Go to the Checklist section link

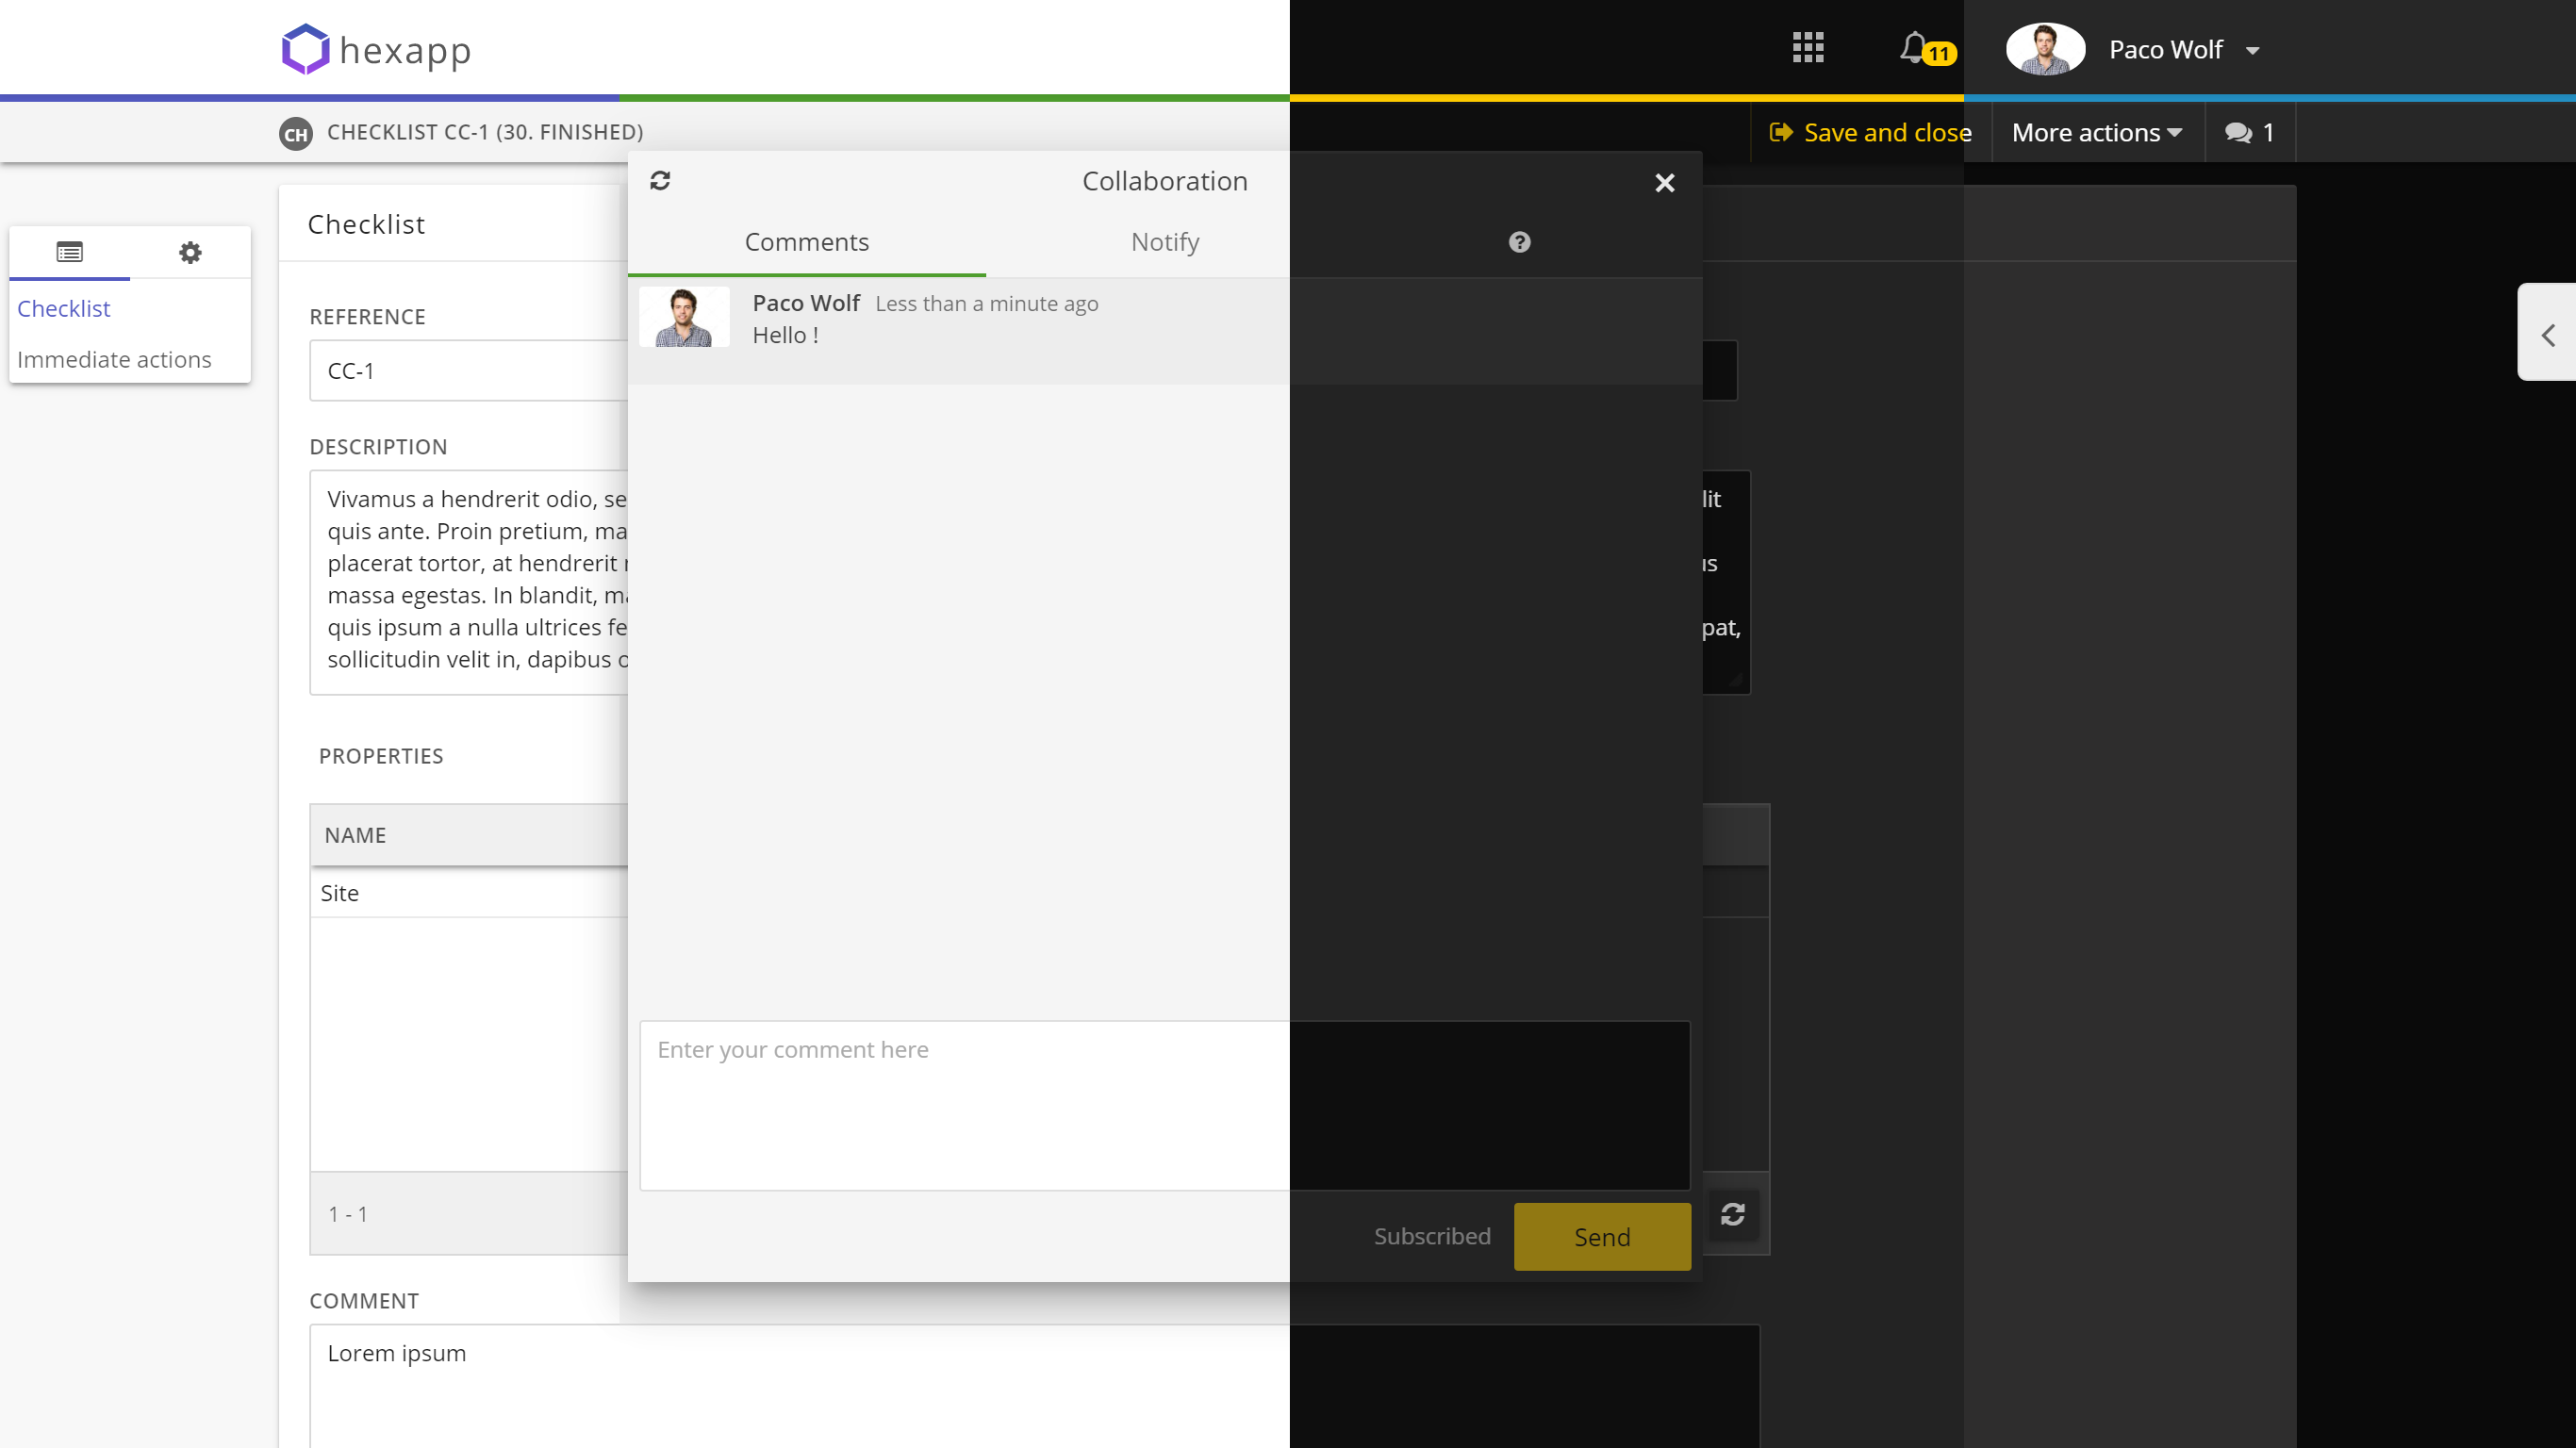click(63, 308)
